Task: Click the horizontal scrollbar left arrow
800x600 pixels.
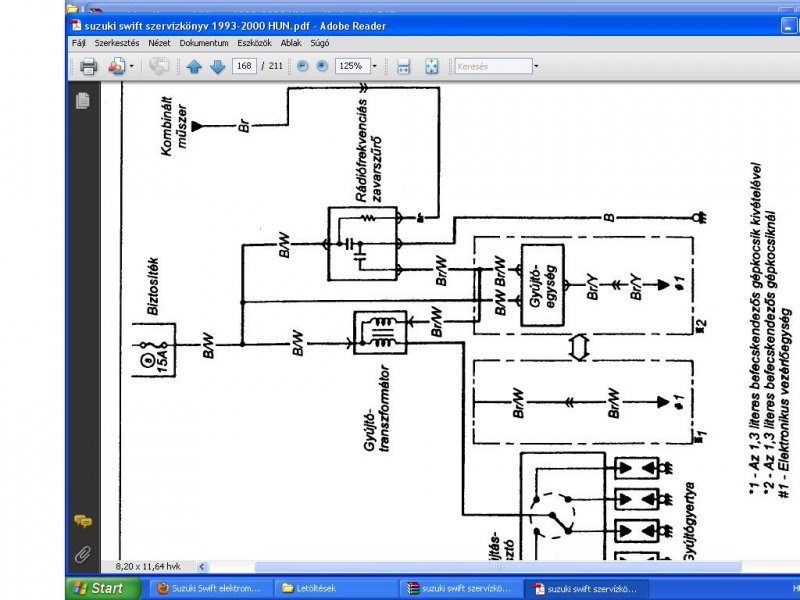Action: (x=202, y=566)
